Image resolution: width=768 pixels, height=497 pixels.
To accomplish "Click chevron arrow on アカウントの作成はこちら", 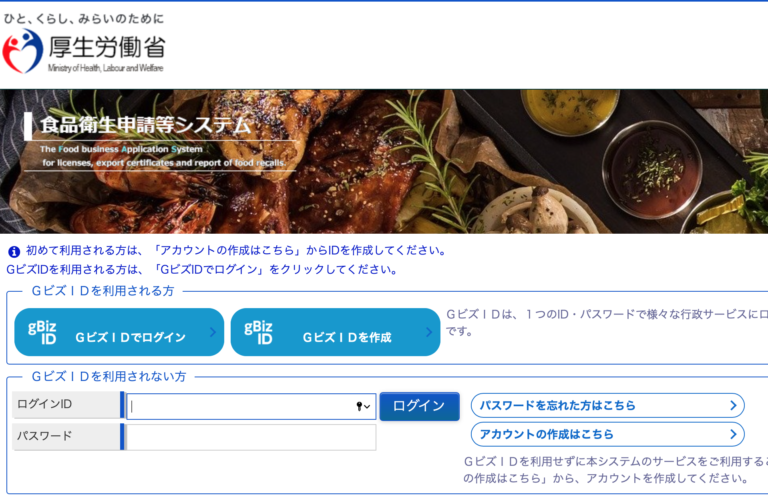I will (x=733, y=434).
